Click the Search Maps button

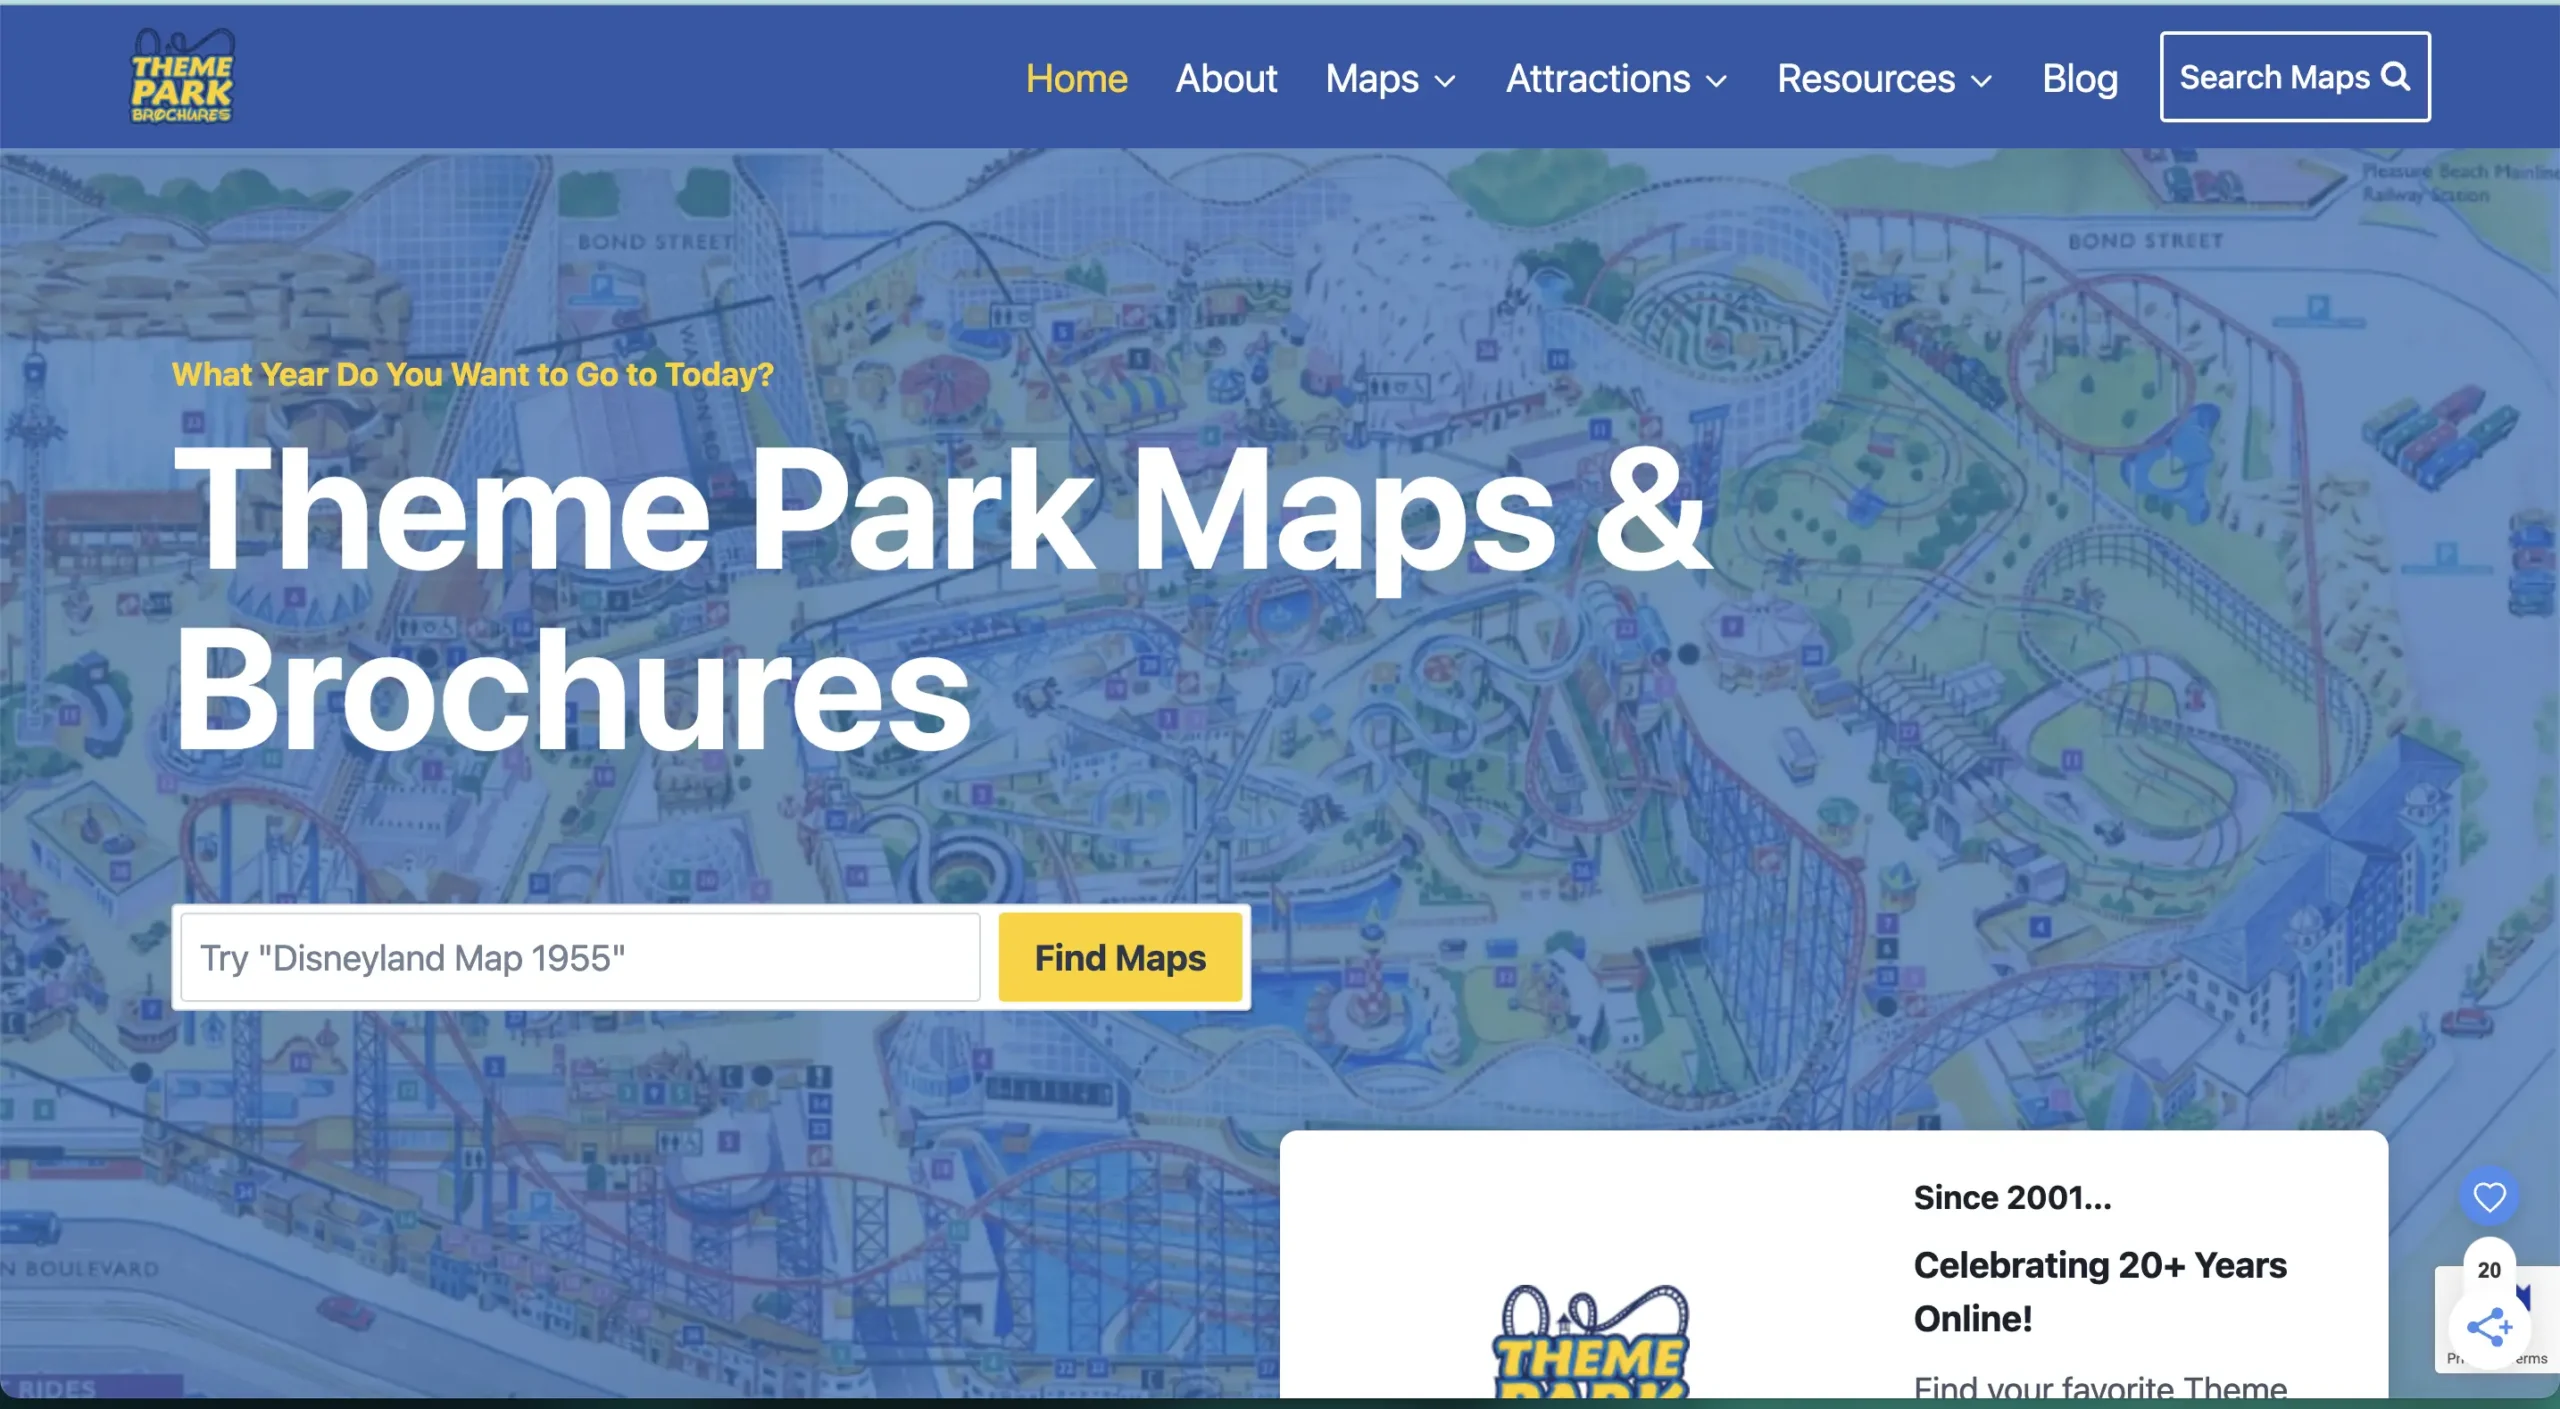(x=2295, y=77)
